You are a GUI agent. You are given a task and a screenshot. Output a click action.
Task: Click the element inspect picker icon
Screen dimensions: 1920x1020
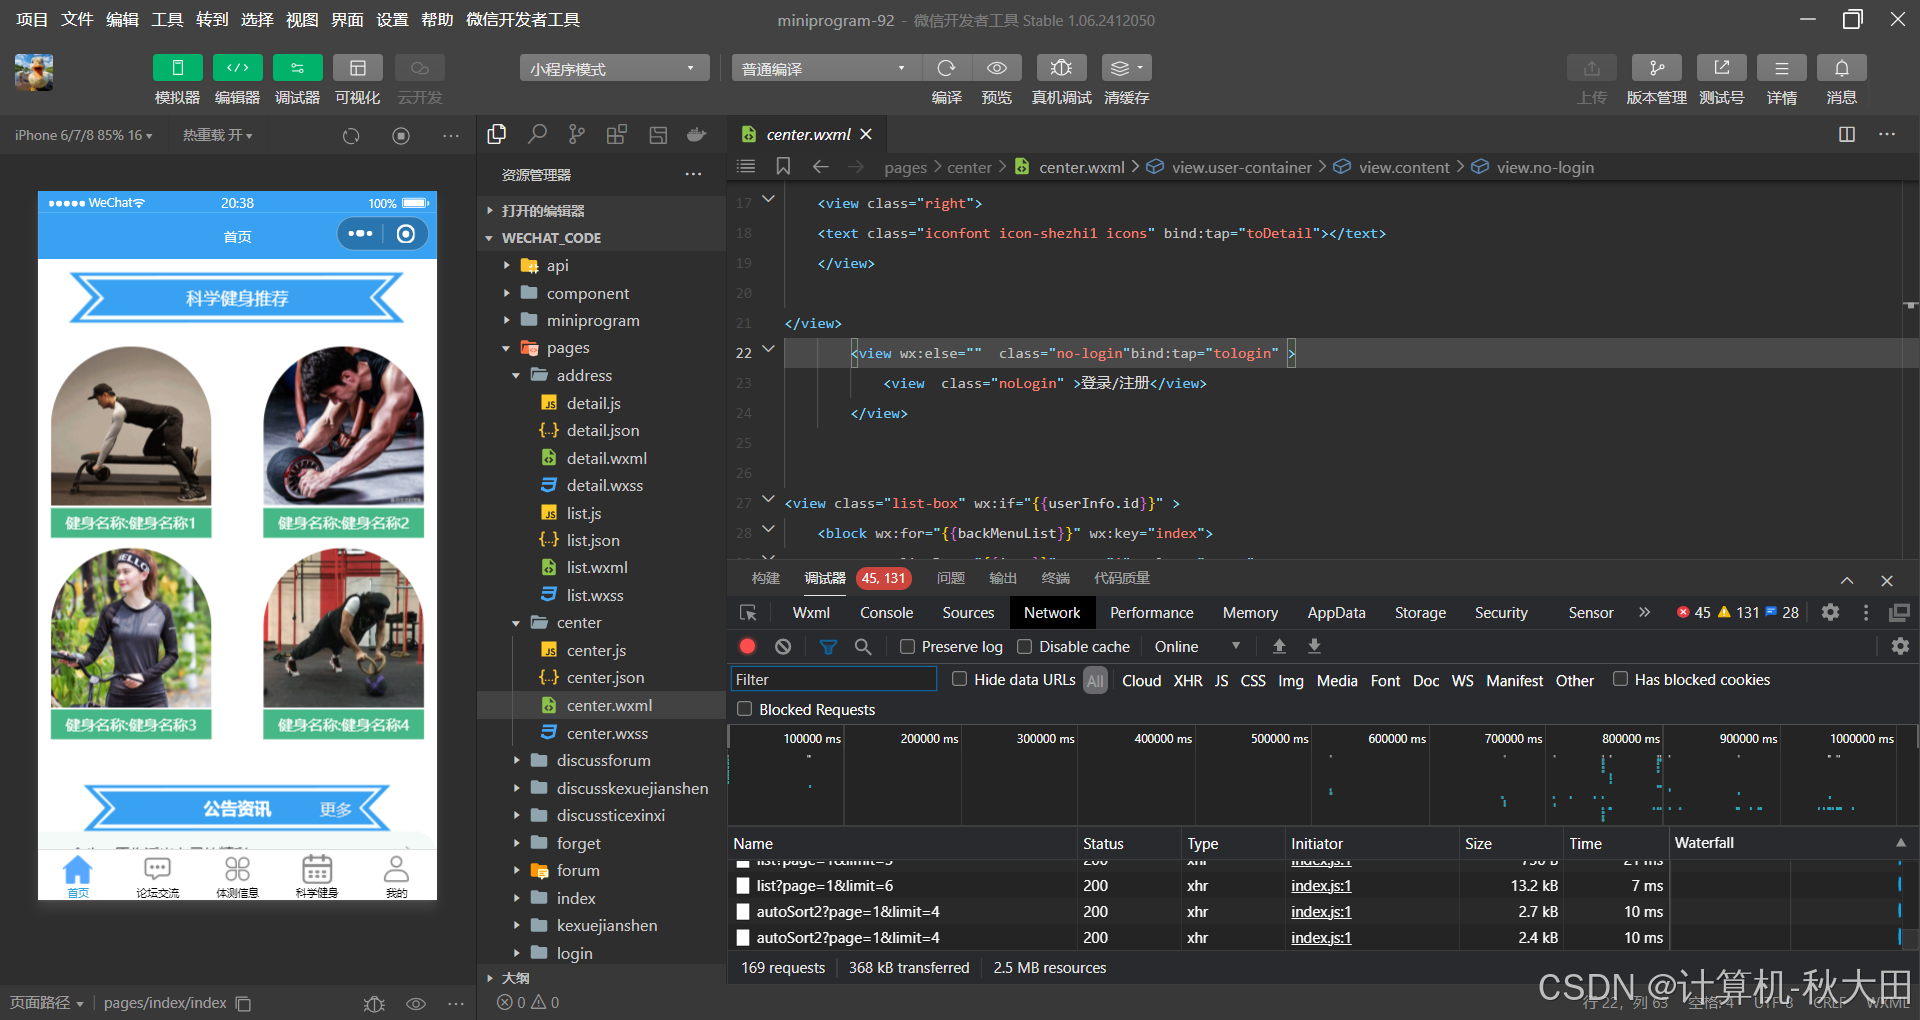pos(748,613)
